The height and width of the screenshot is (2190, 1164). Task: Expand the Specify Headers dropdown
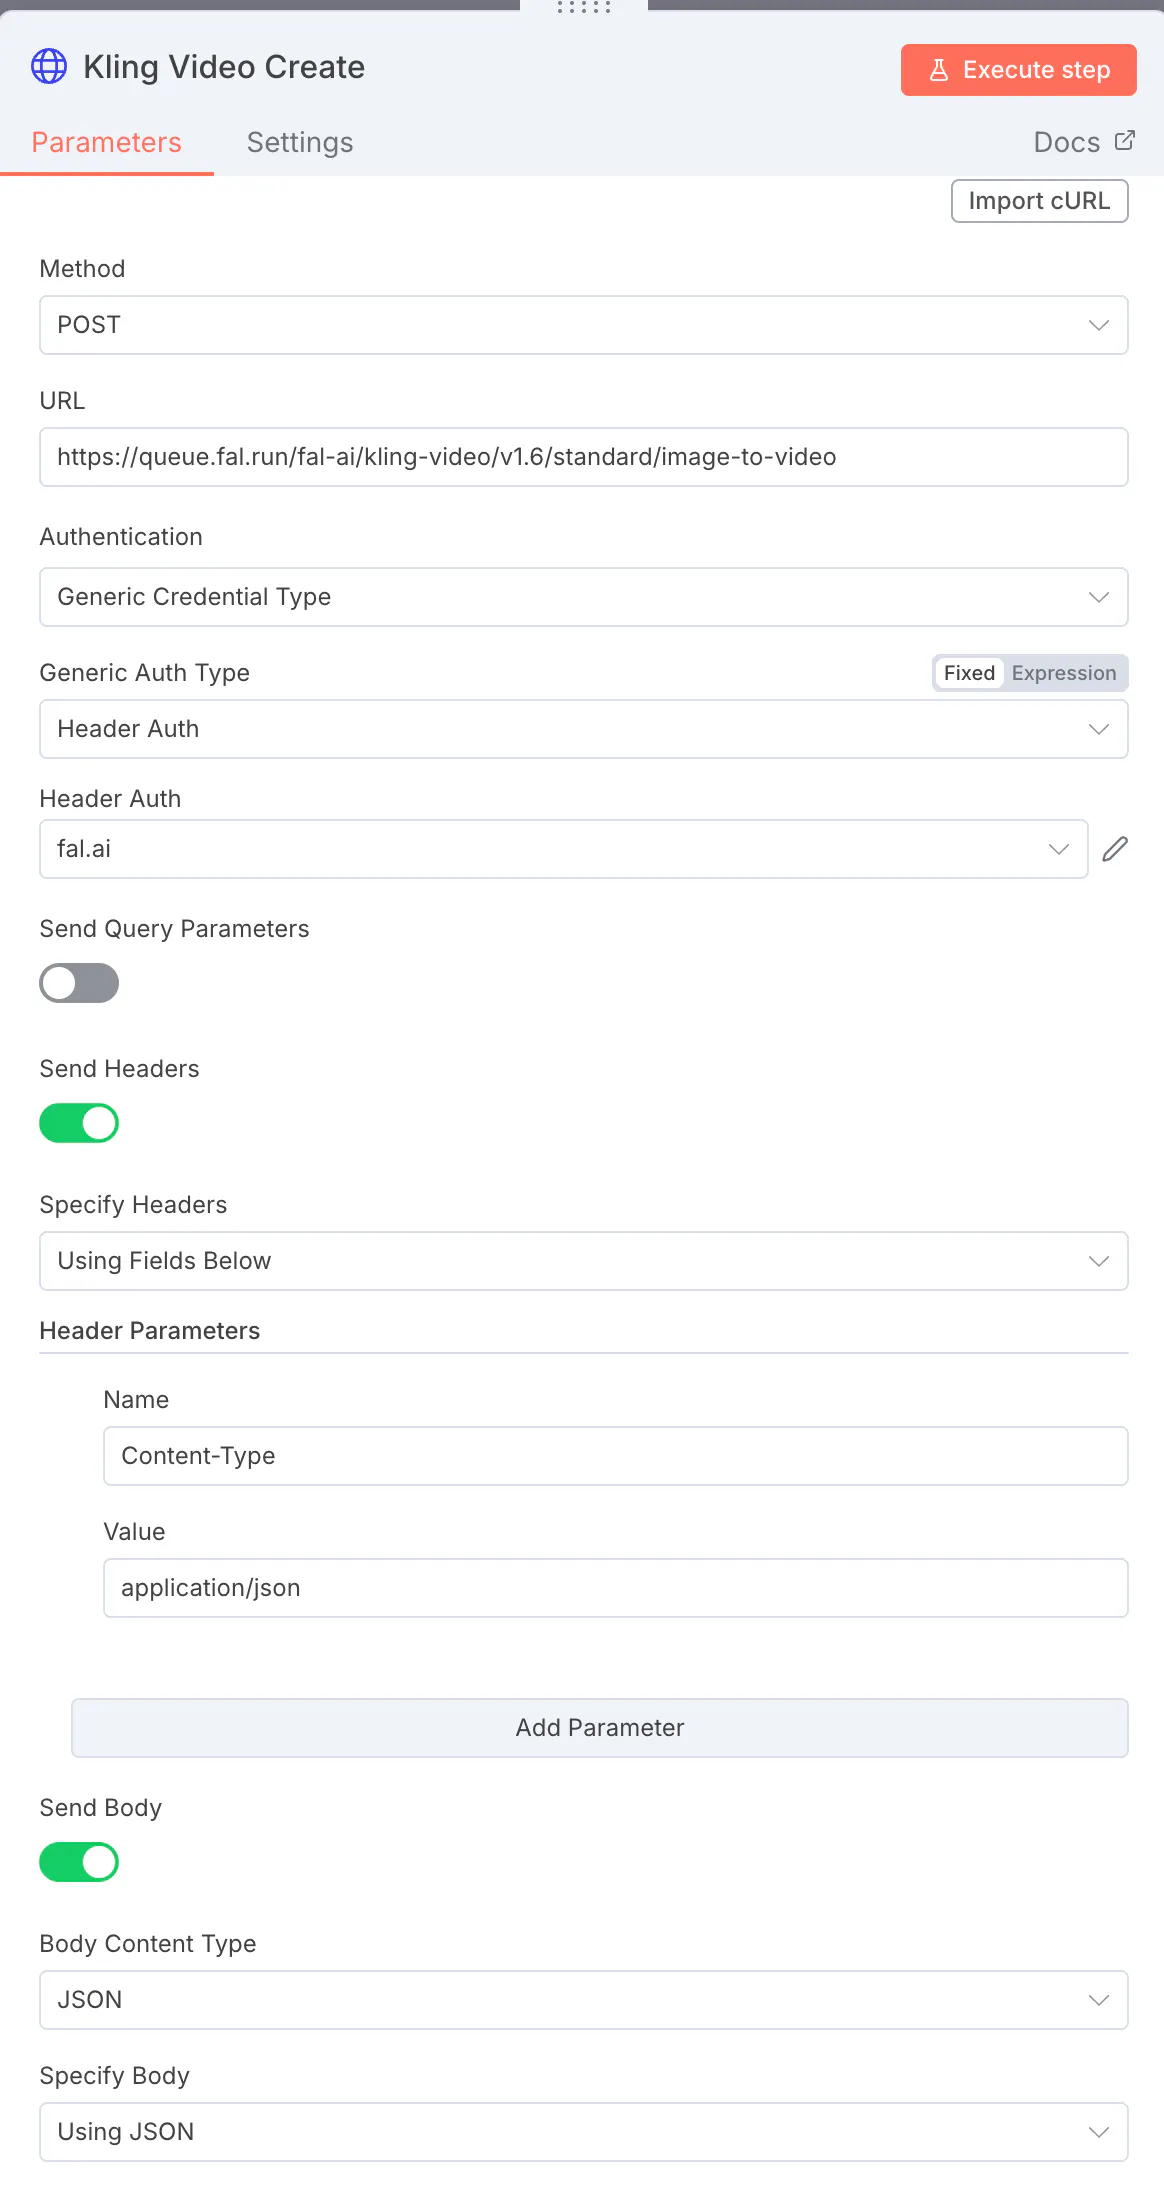(x=584, y=1261)
